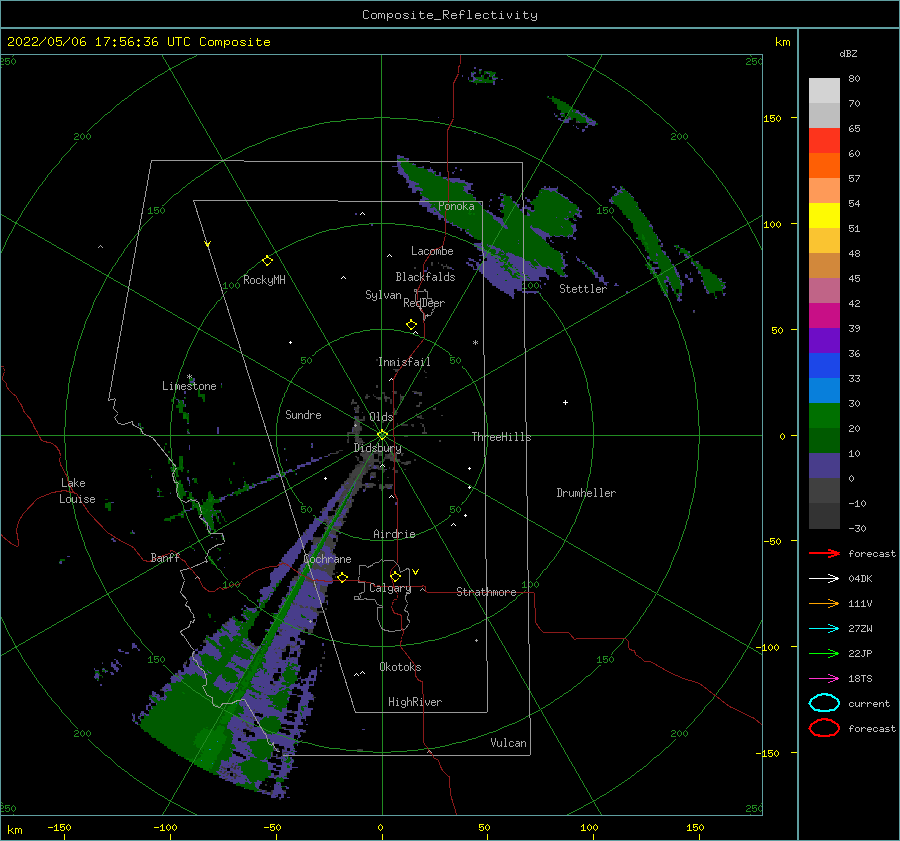Select the yellow diamond marker below RedDeer
The height and width of the screenshot is (841, 900).
tap(412, 325)
